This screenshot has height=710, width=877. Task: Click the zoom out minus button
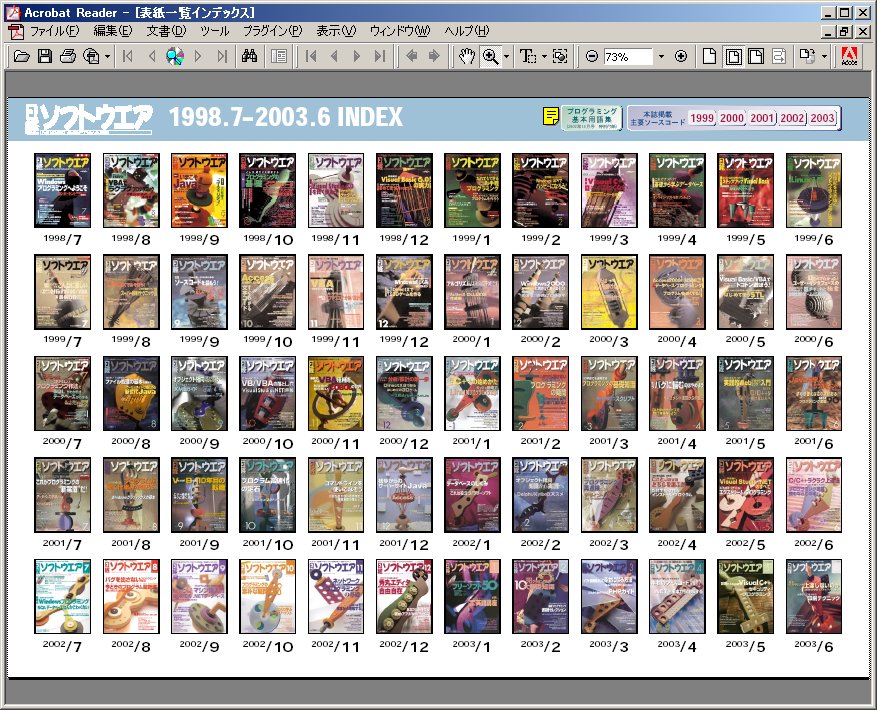tap(592, 56)
